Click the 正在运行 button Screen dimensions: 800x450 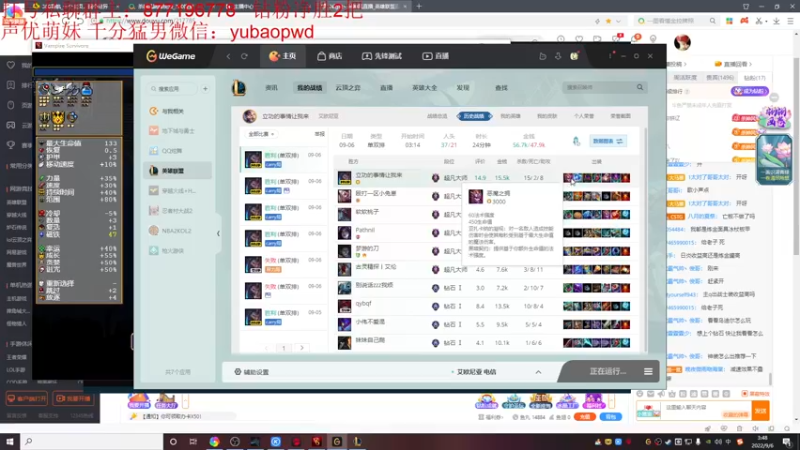point(608,371)
